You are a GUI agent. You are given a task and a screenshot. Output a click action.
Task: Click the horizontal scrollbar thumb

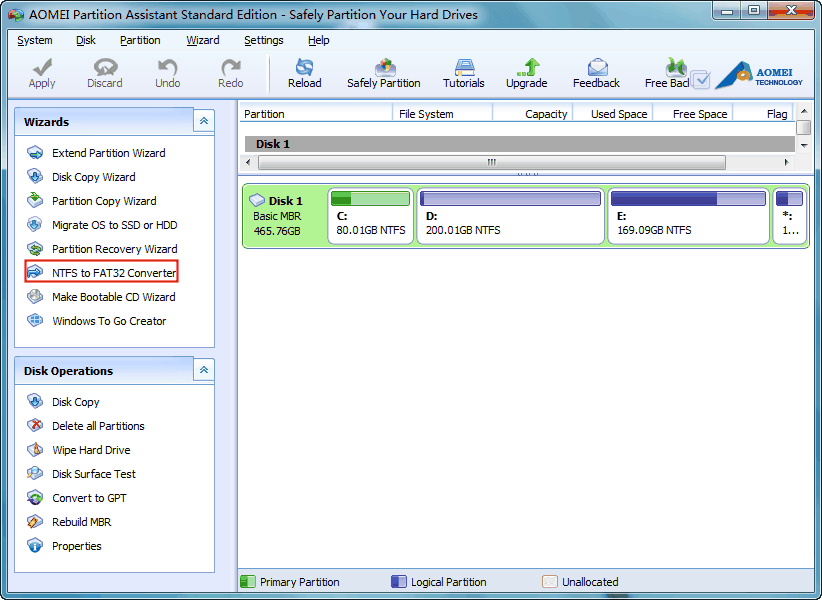[x=492, y=162]
